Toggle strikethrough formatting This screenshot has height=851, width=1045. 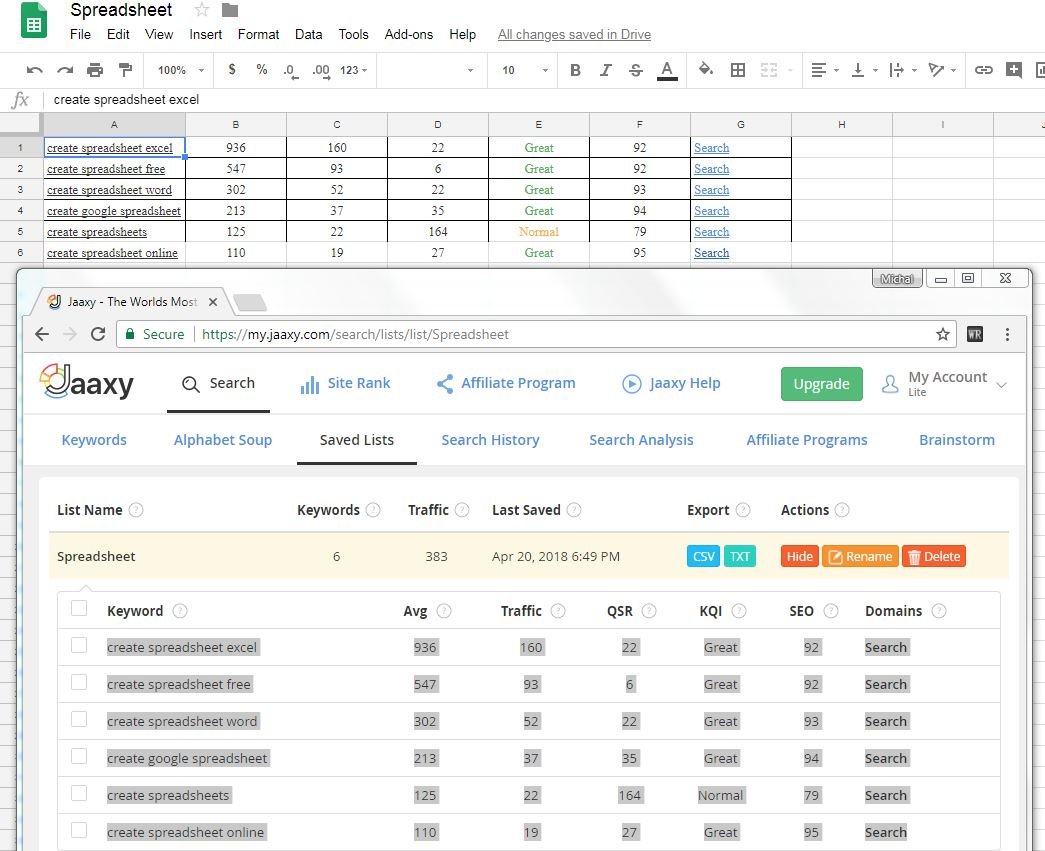[636, 70]
